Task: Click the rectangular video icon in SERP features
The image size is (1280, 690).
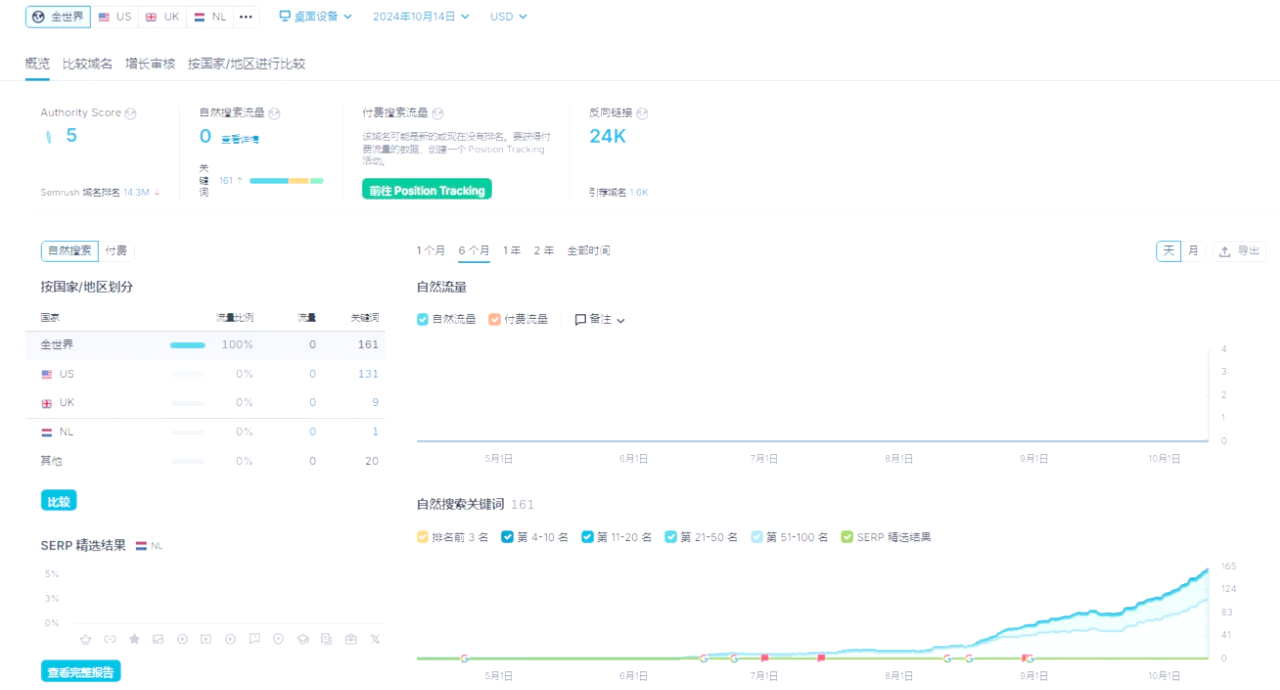Action: click(x=206, y=639)
